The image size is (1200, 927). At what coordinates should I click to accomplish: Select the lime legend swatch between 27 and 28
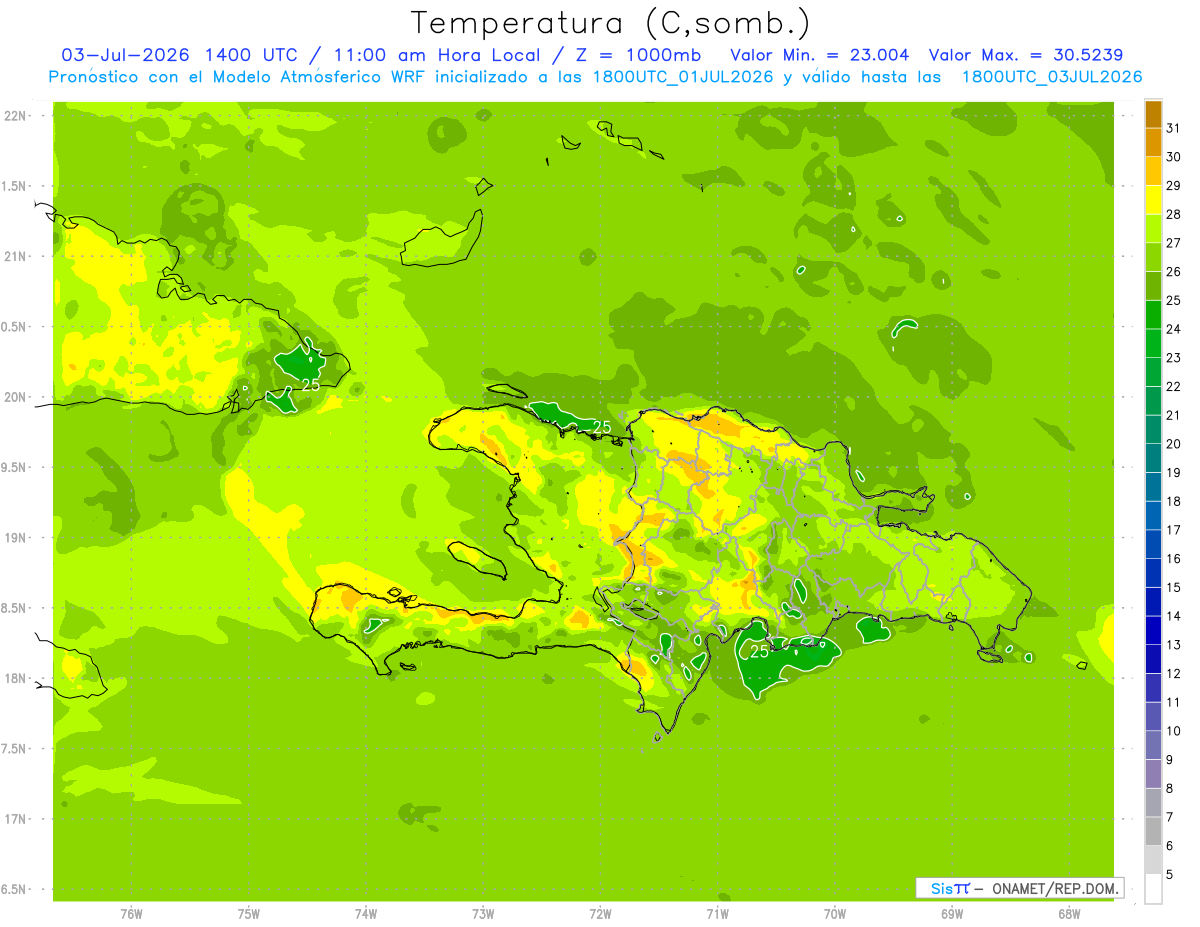[1153, 228]
